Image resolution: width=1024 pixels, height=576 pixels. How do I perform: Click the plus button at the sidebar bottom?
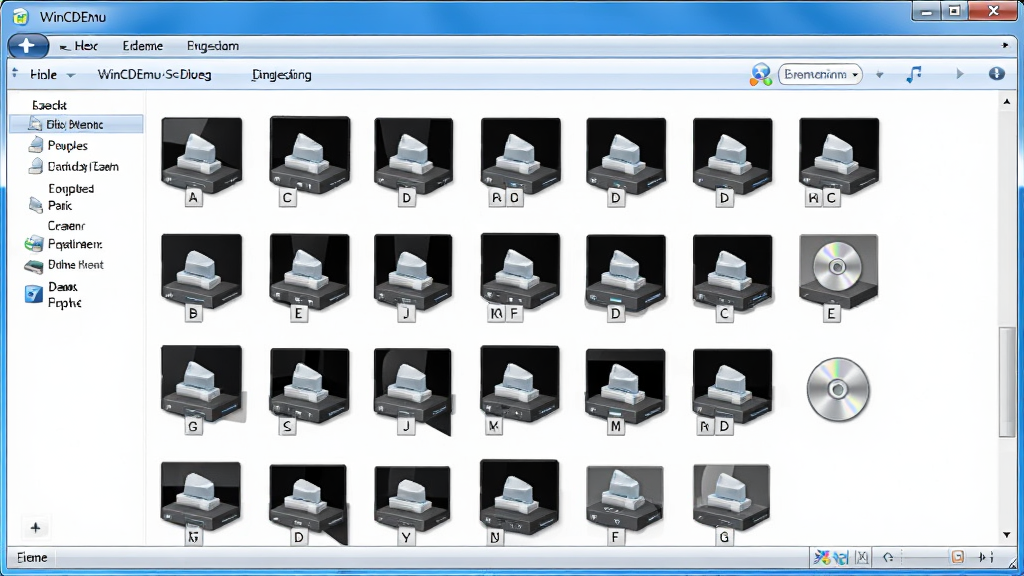[35, 528]
